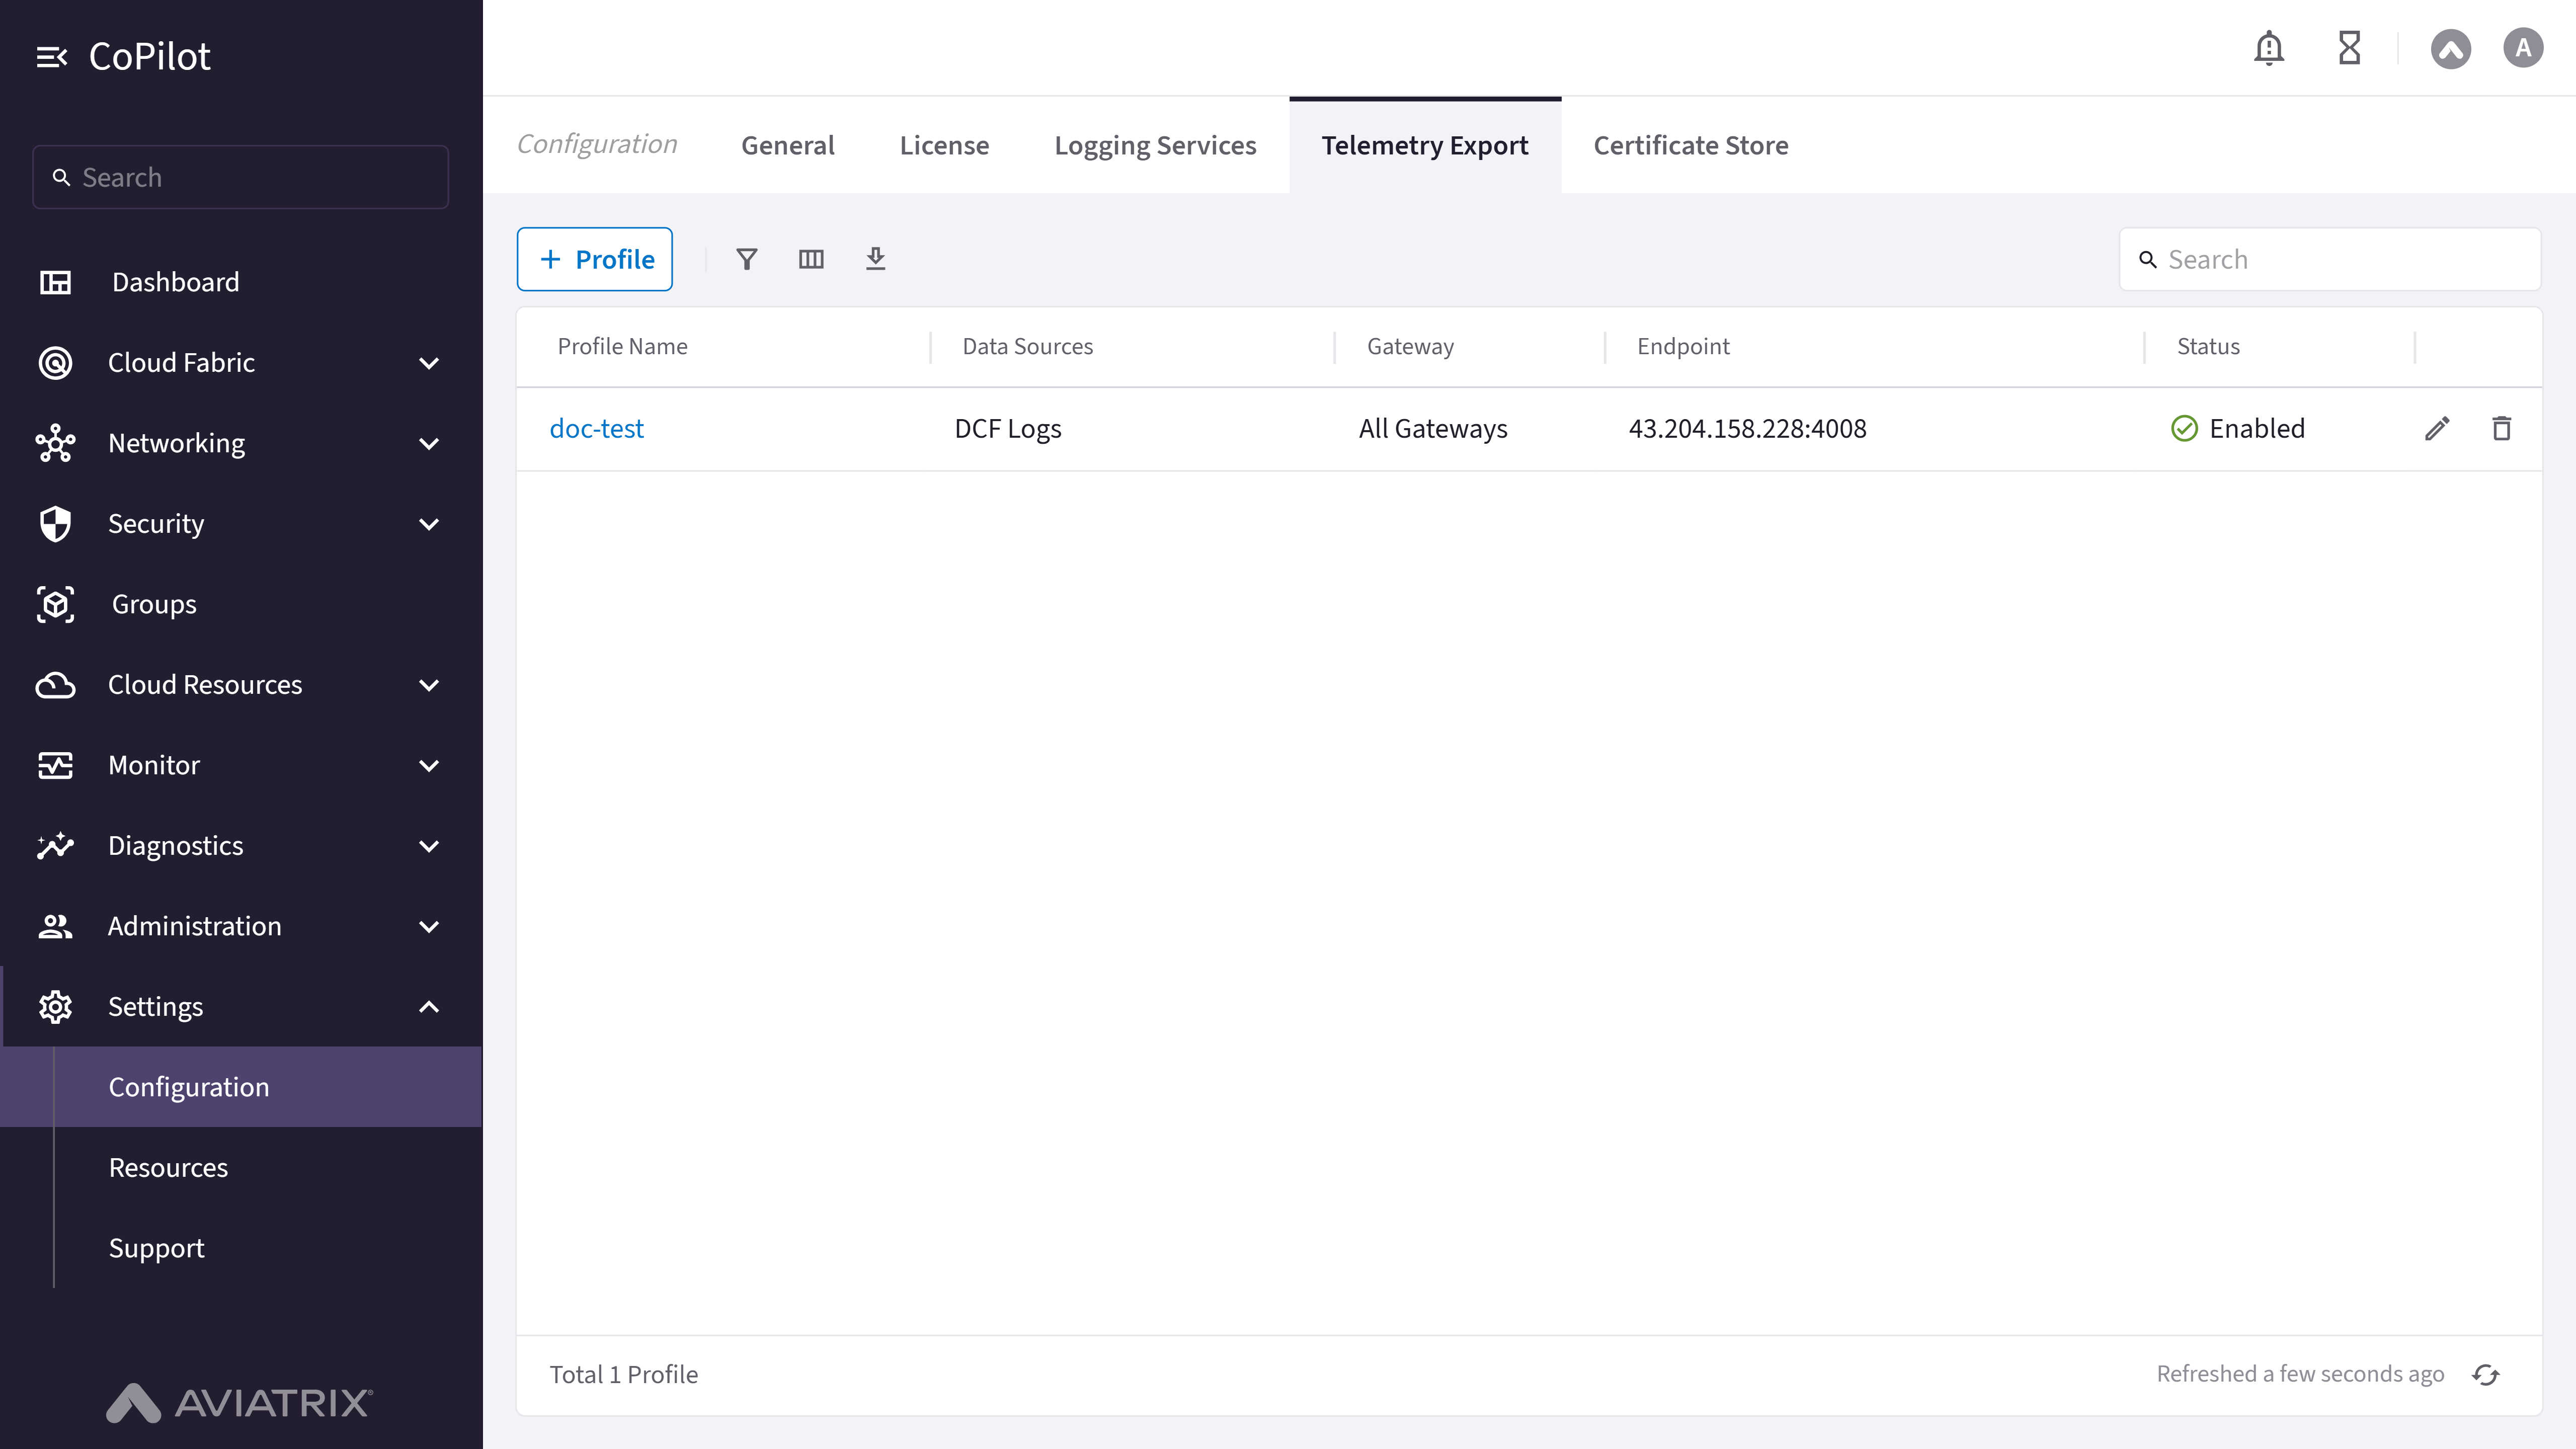Expand Networking chevron

[429, 443]
